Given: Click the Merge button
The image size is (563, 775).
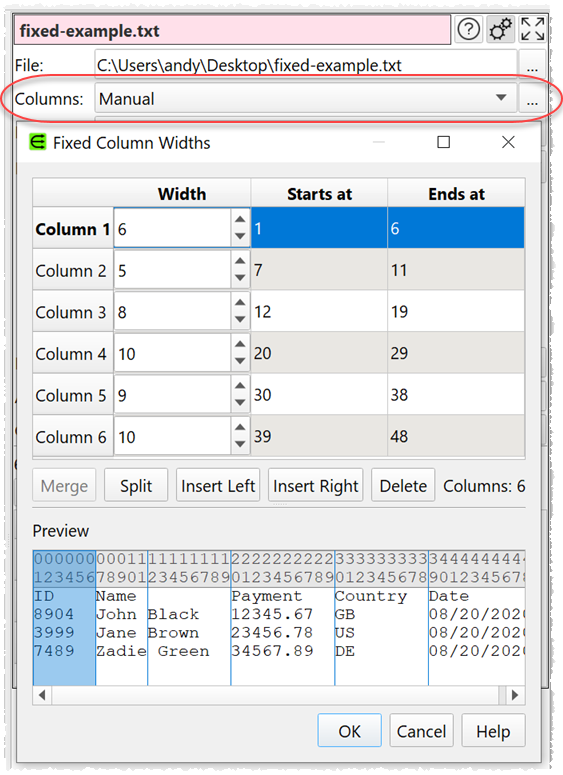Looking at the screenshot, I should pos(64,485).
